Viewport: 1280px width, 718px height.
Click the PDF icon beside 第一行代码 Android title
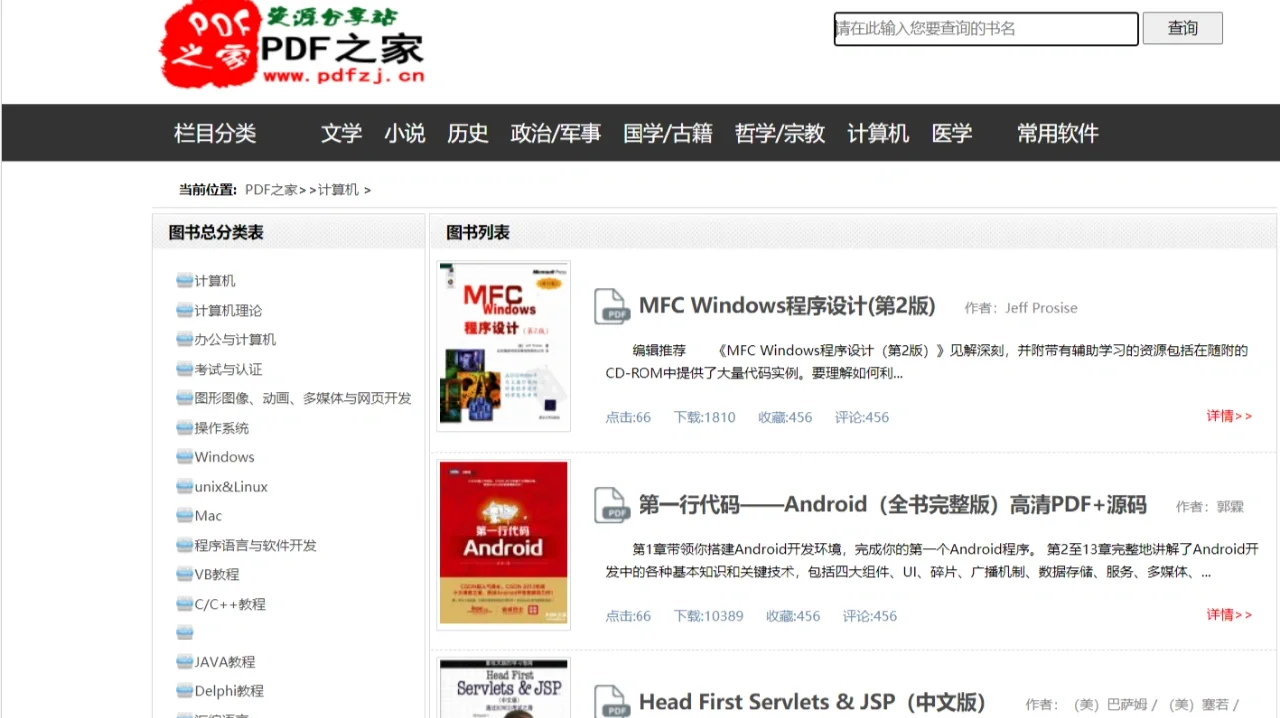[x=612, y=505]
